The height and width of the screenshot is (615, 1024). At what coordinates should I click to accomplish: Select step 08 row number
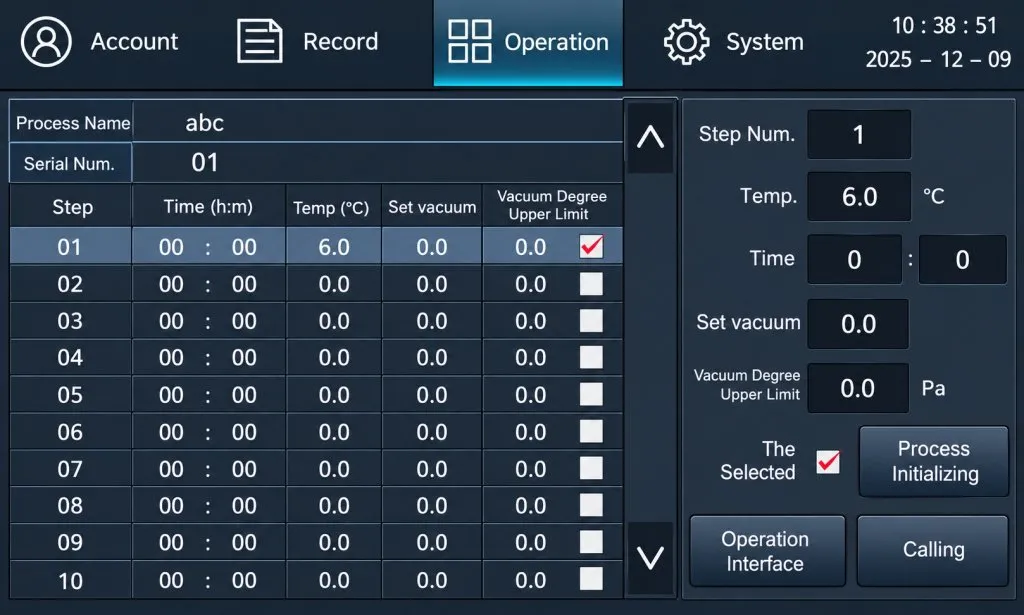pyautogui.click(x=70, y=505)
